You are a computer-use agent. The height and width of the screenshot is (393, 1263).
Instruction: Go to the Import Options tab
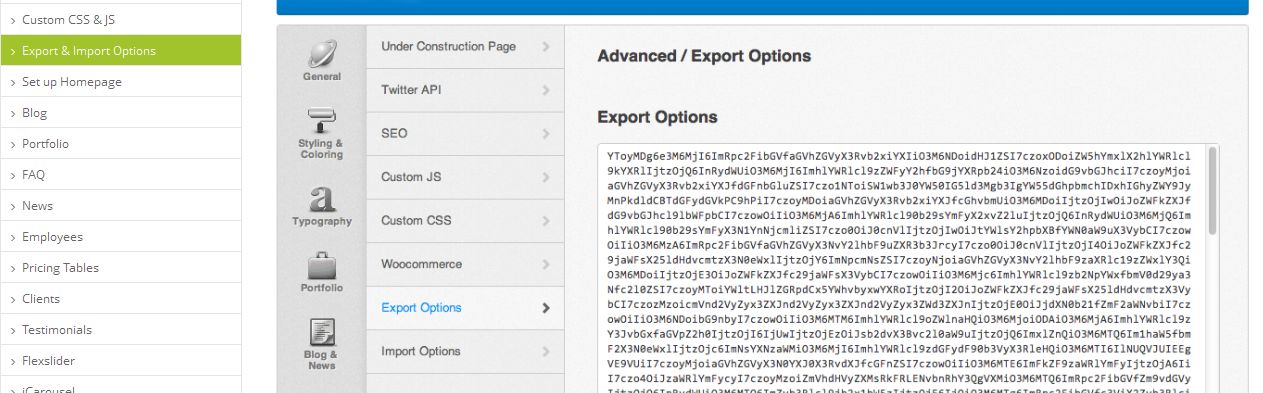(465, 351)
